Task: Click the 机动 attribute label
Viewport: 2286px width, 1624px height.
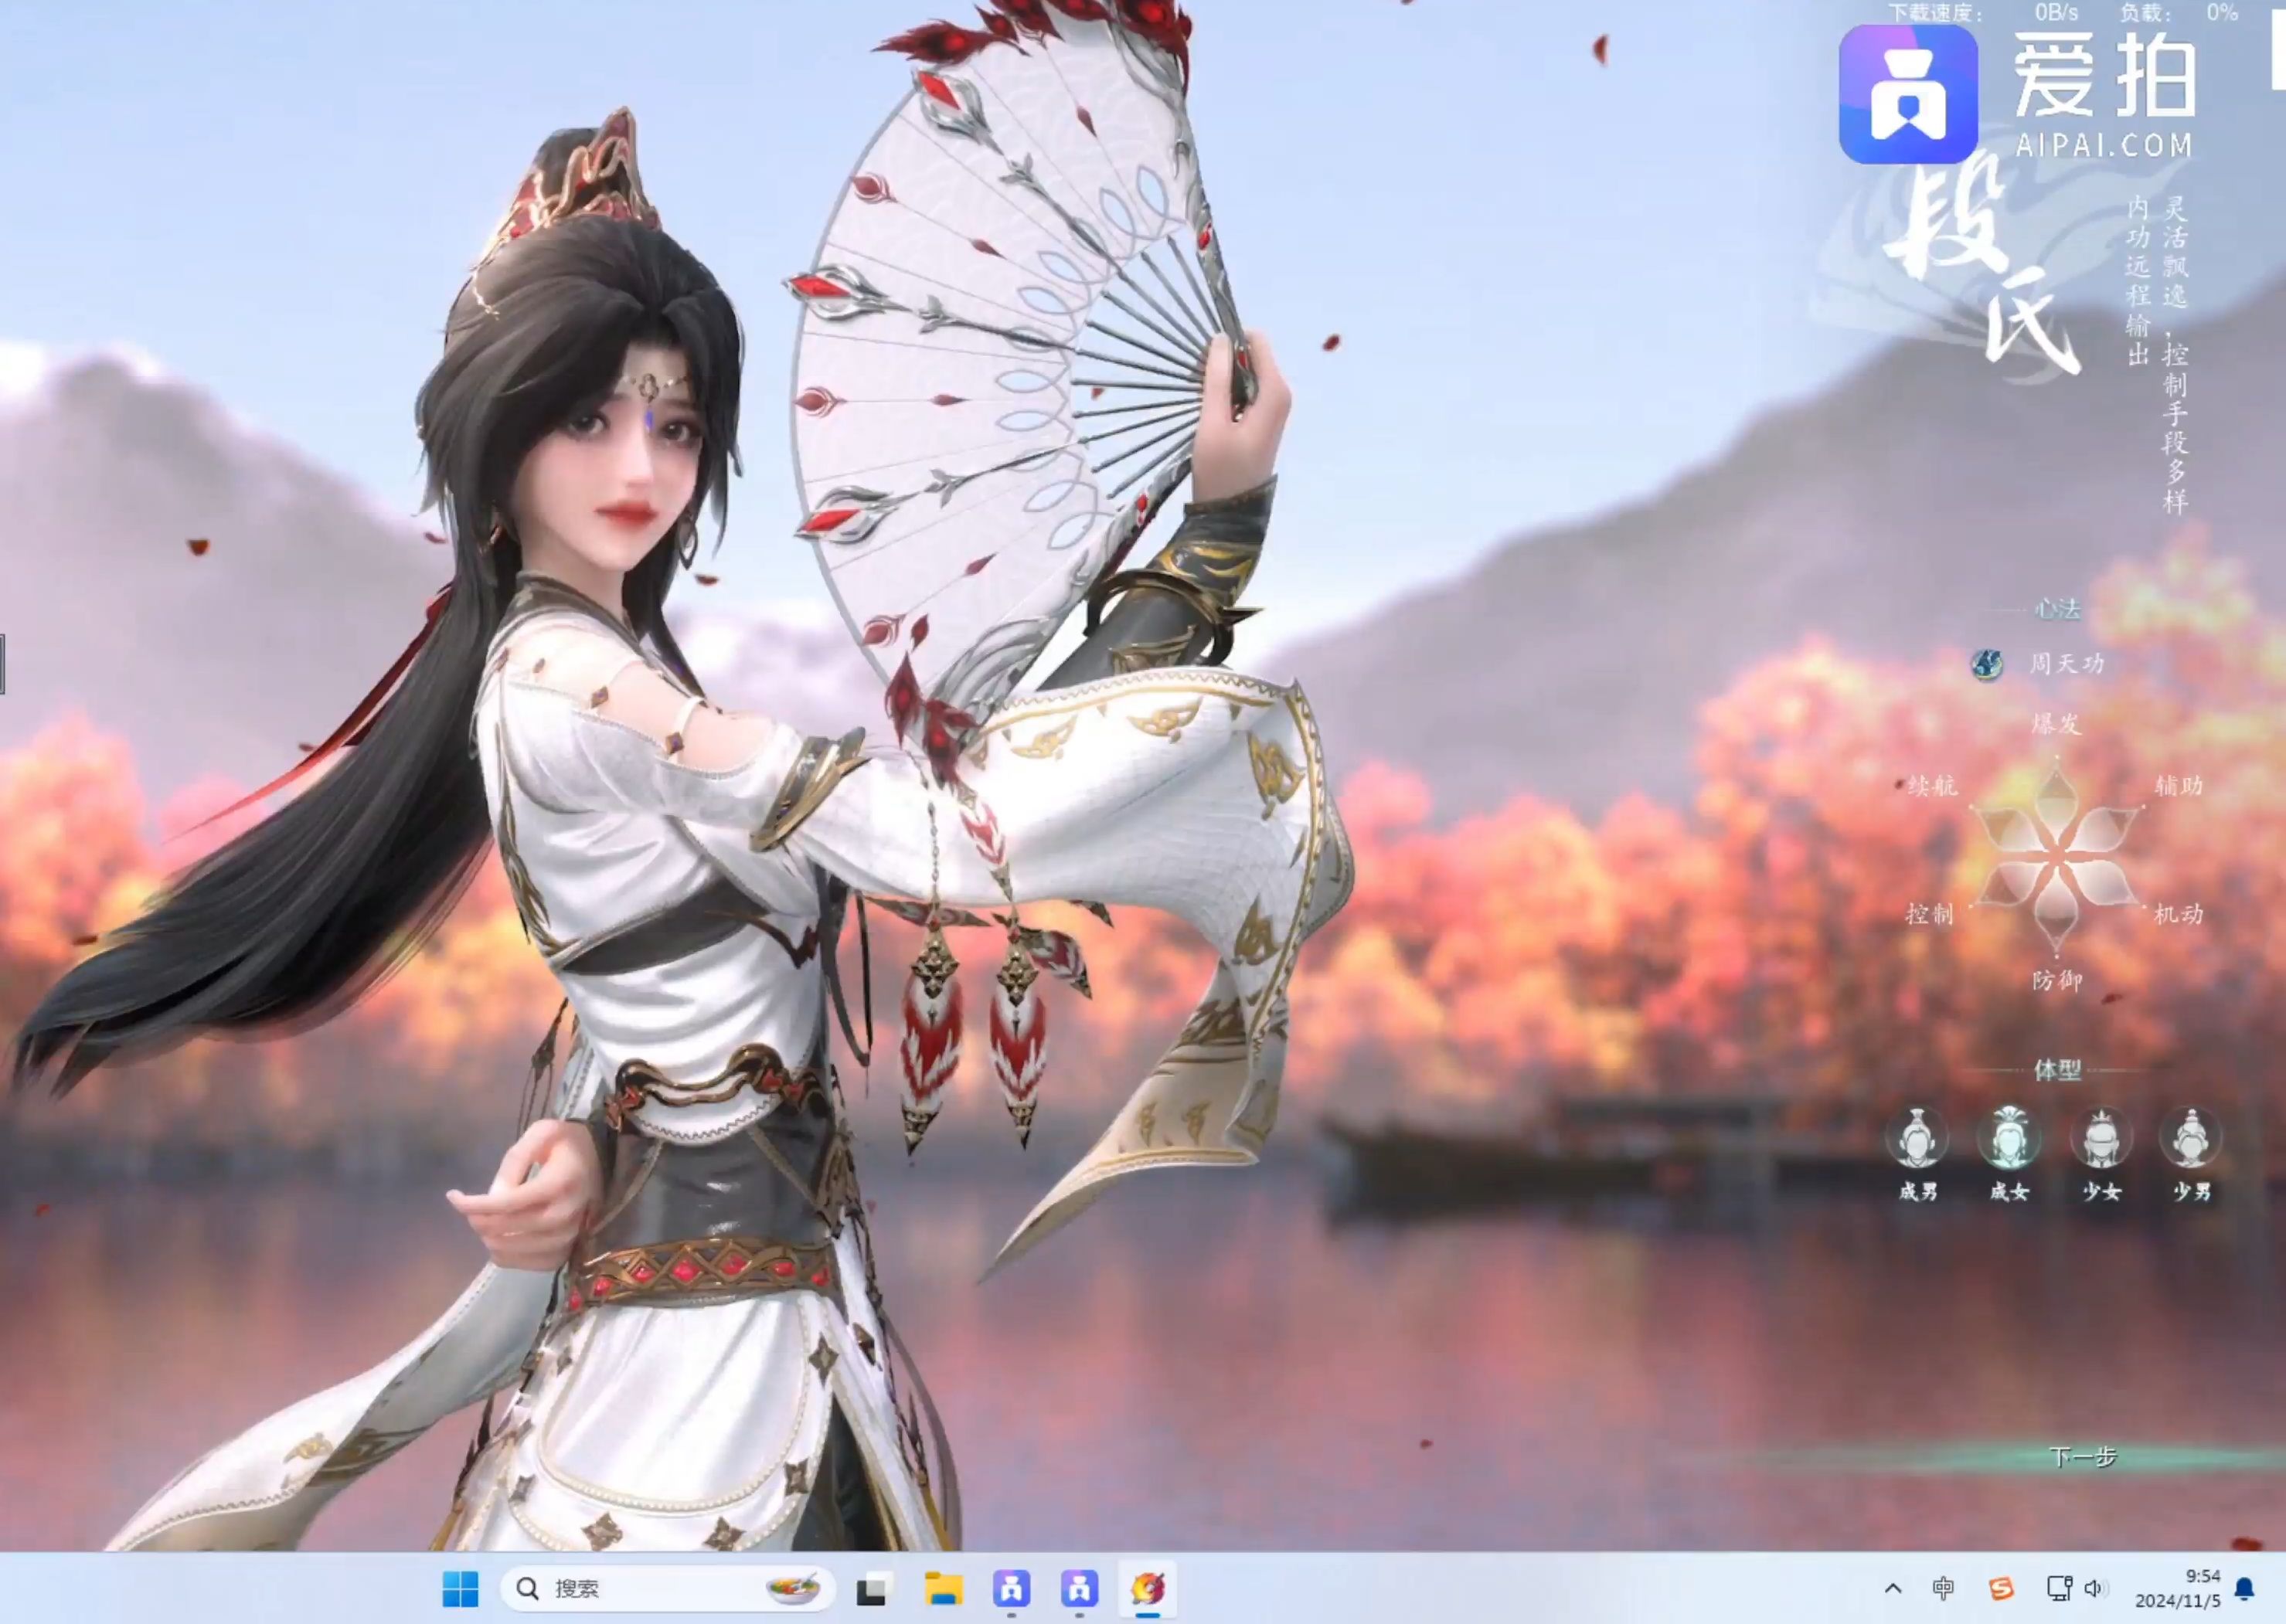Action: tap(2178, 914)
